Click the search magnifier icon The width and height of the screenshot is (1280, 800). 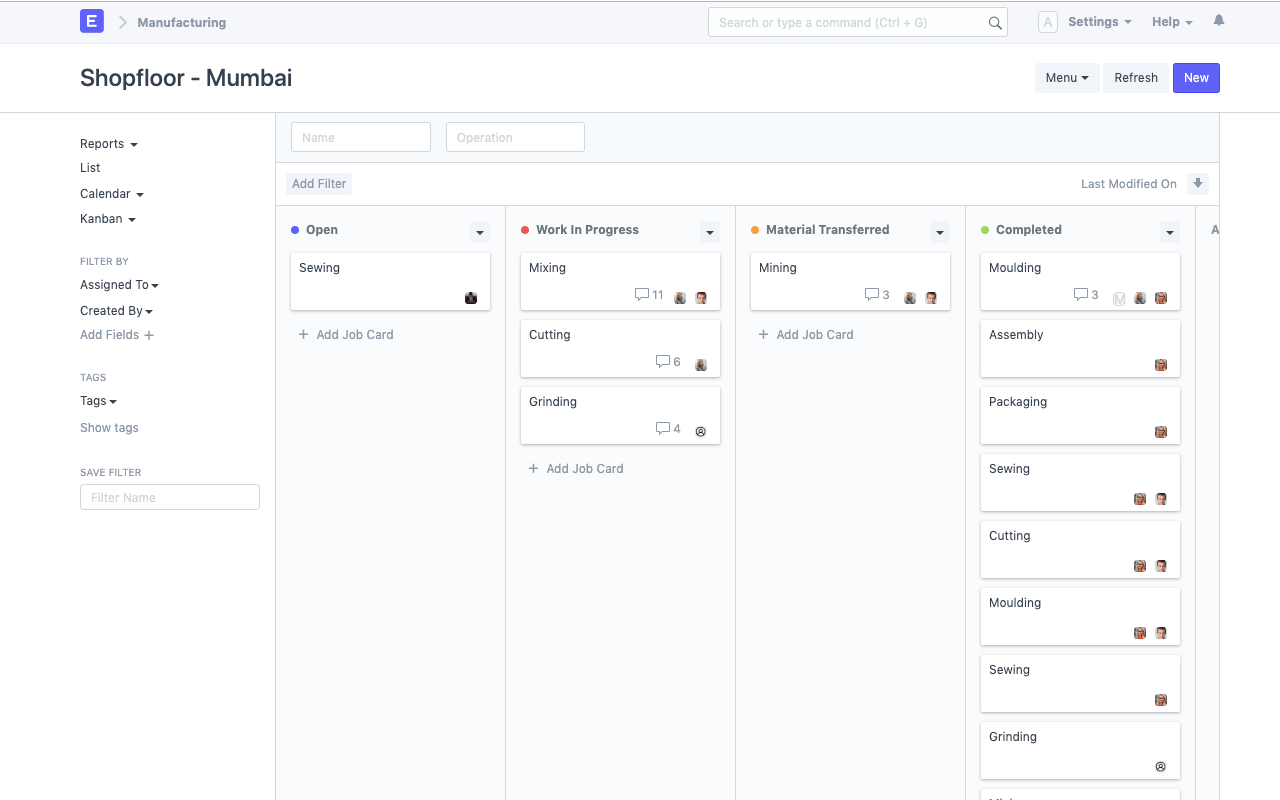(x=994, y=23)
